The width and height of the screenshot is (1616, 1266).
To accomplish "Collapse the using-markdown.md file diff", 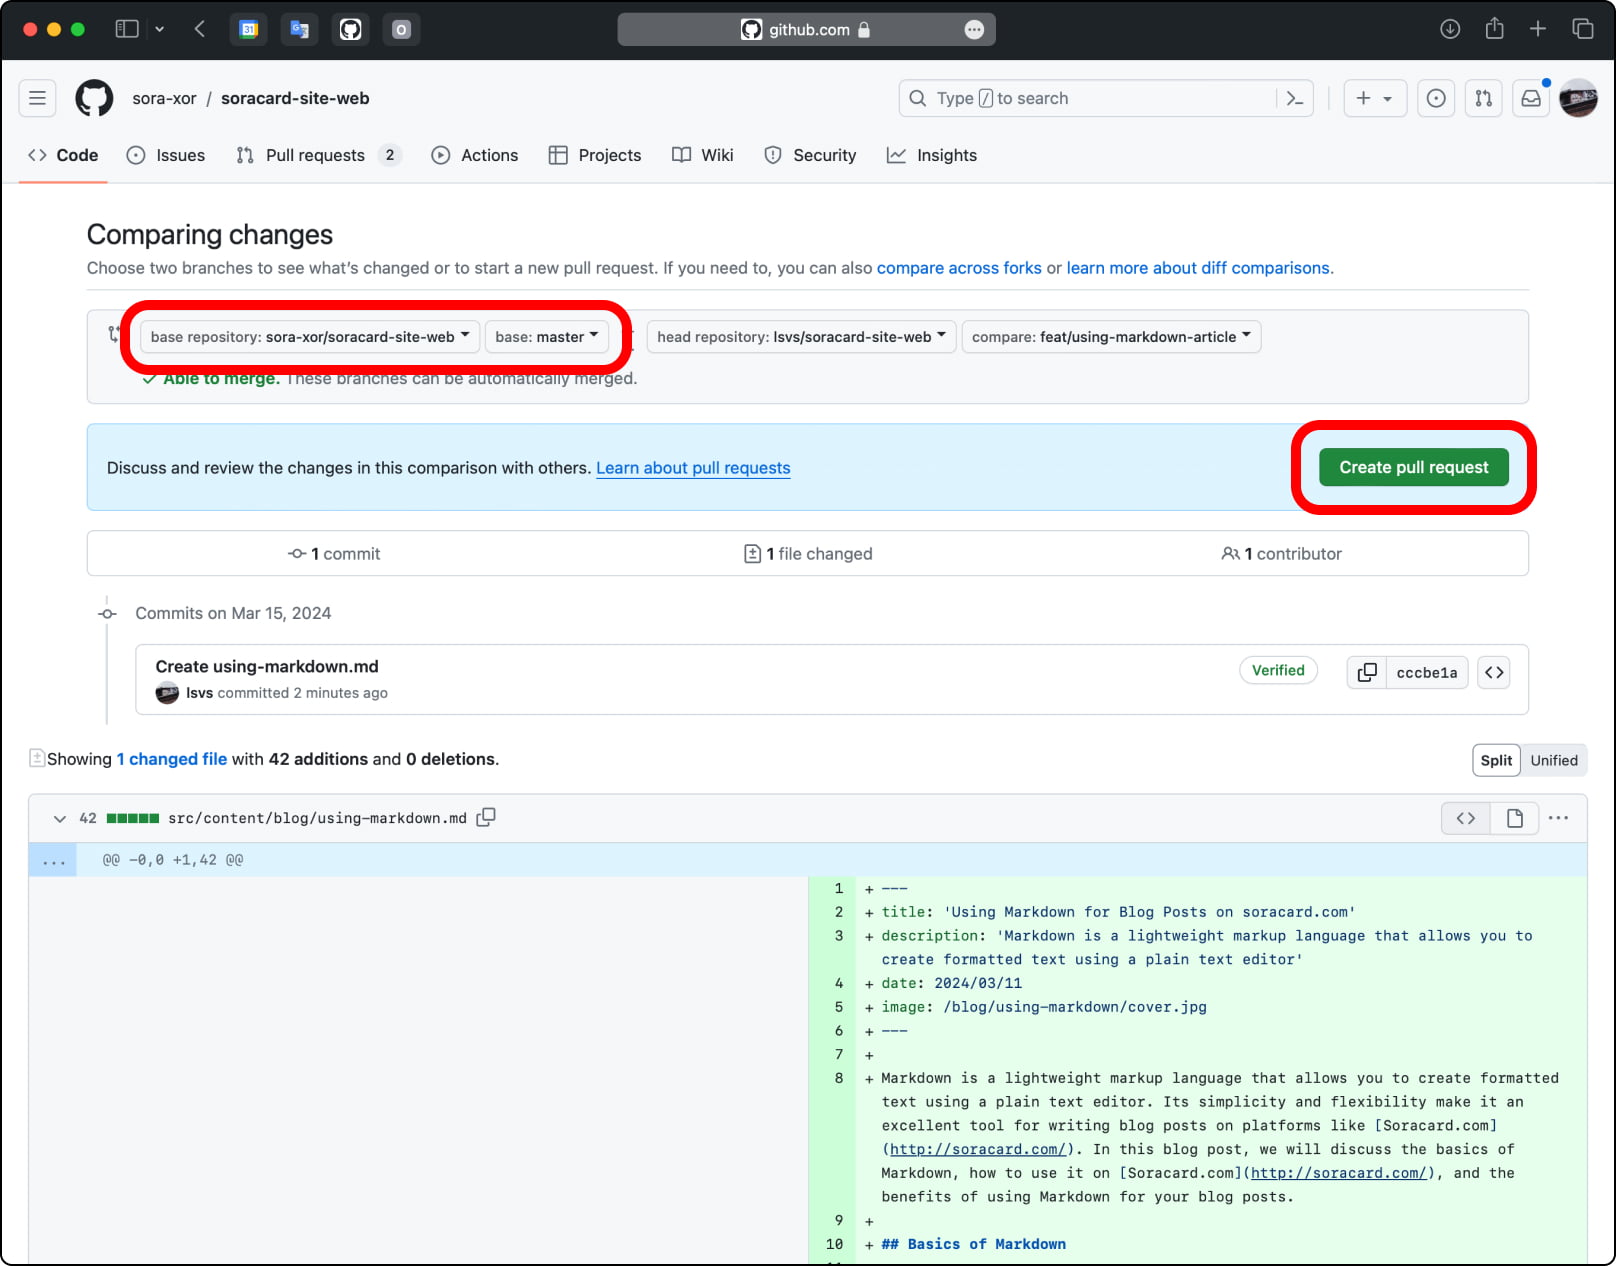I will (x=60, y=818).
